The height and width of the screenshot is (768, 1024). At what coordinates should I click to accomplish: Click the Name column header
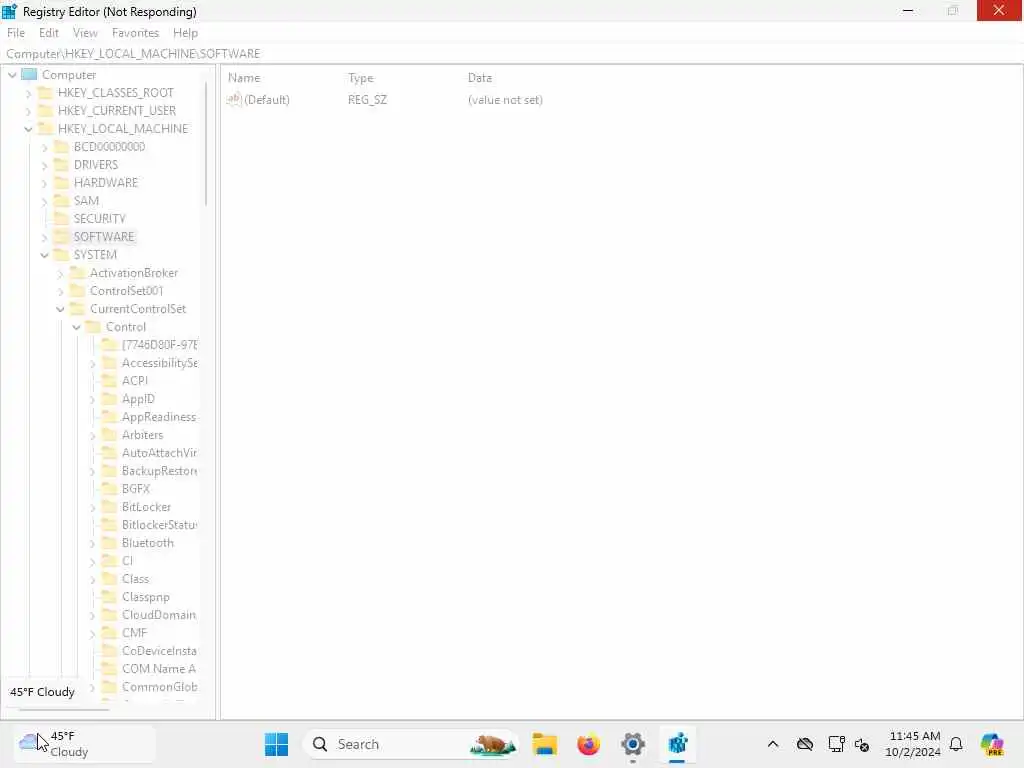pos(244,78)
